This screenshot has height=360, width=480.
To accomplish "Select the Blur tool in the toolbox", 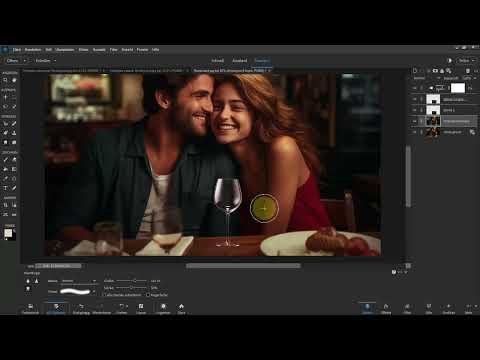I will [5, 142].
